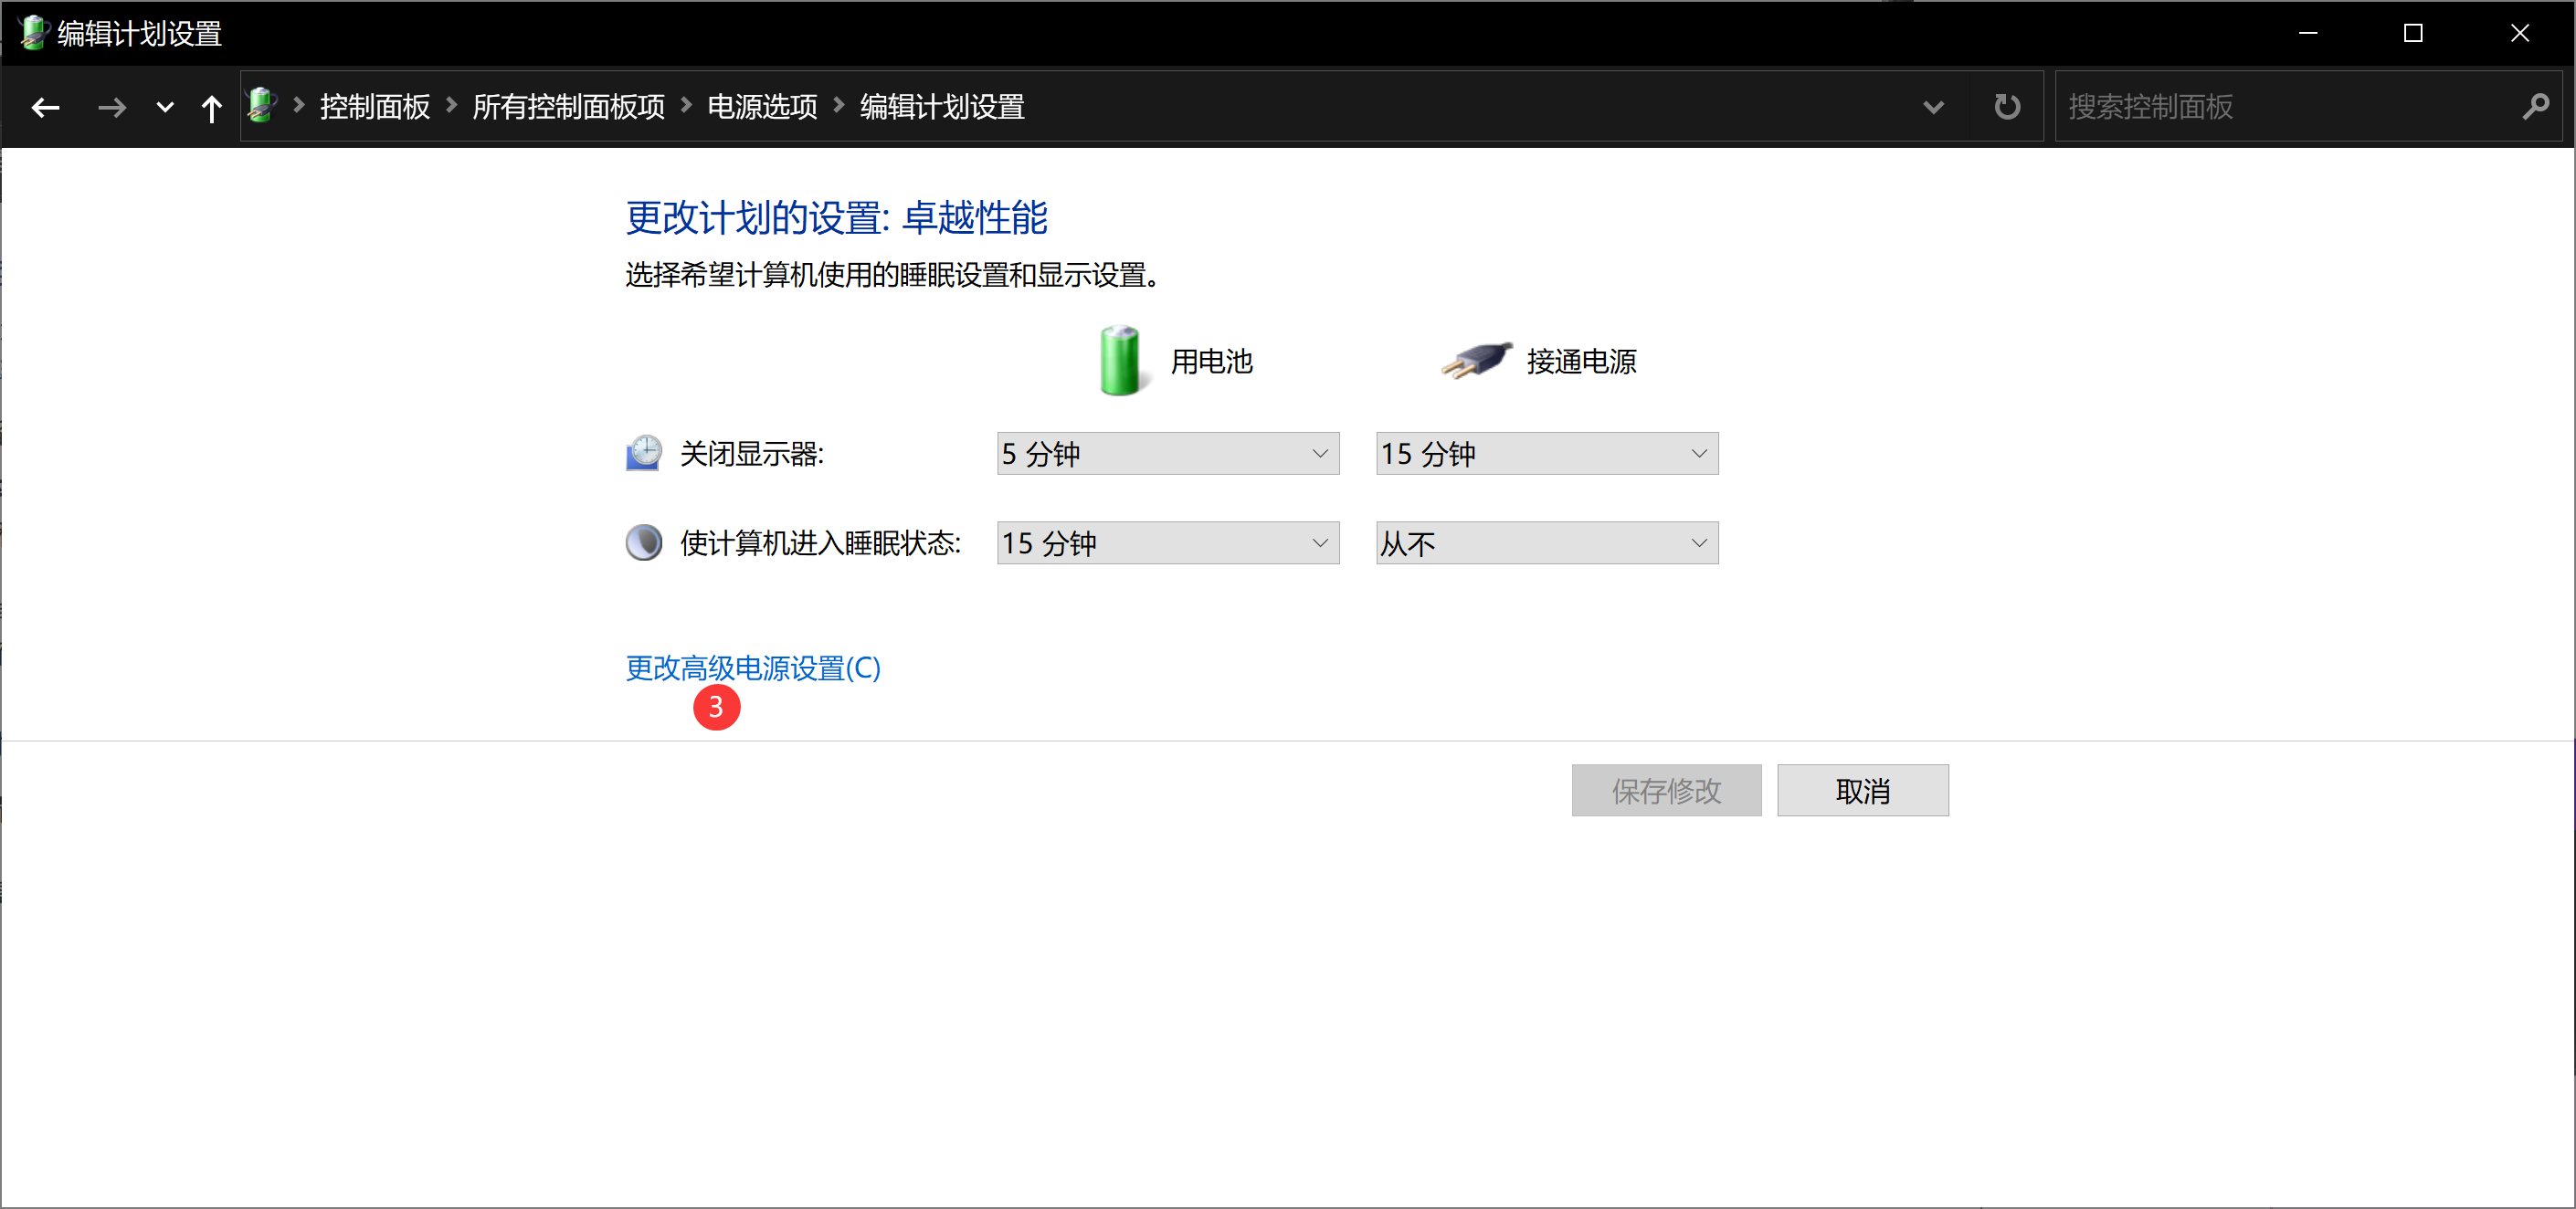
Task: Click the search magnifier icon
Action: 2535,107
